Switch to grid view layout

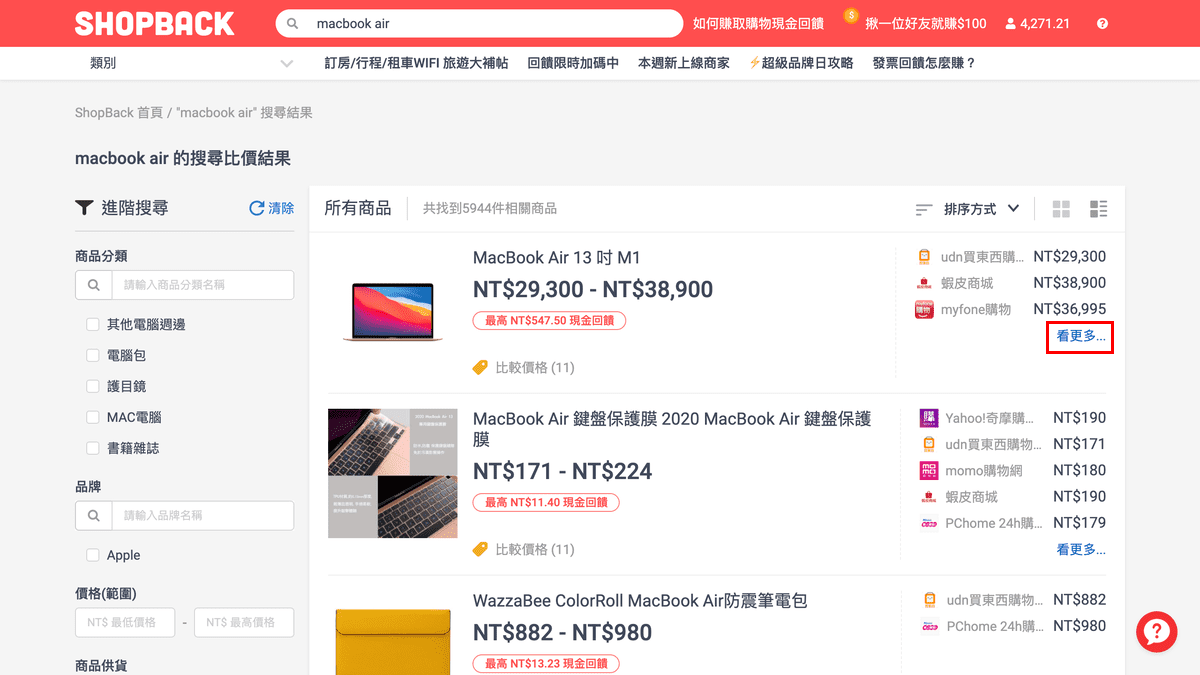click(1060, 208)
